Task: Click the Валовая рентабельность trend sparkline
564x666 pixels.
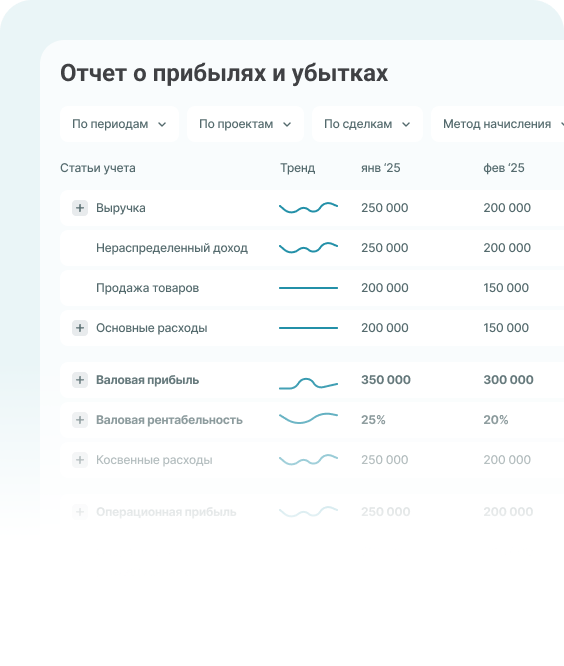Action: coord(308,418)
